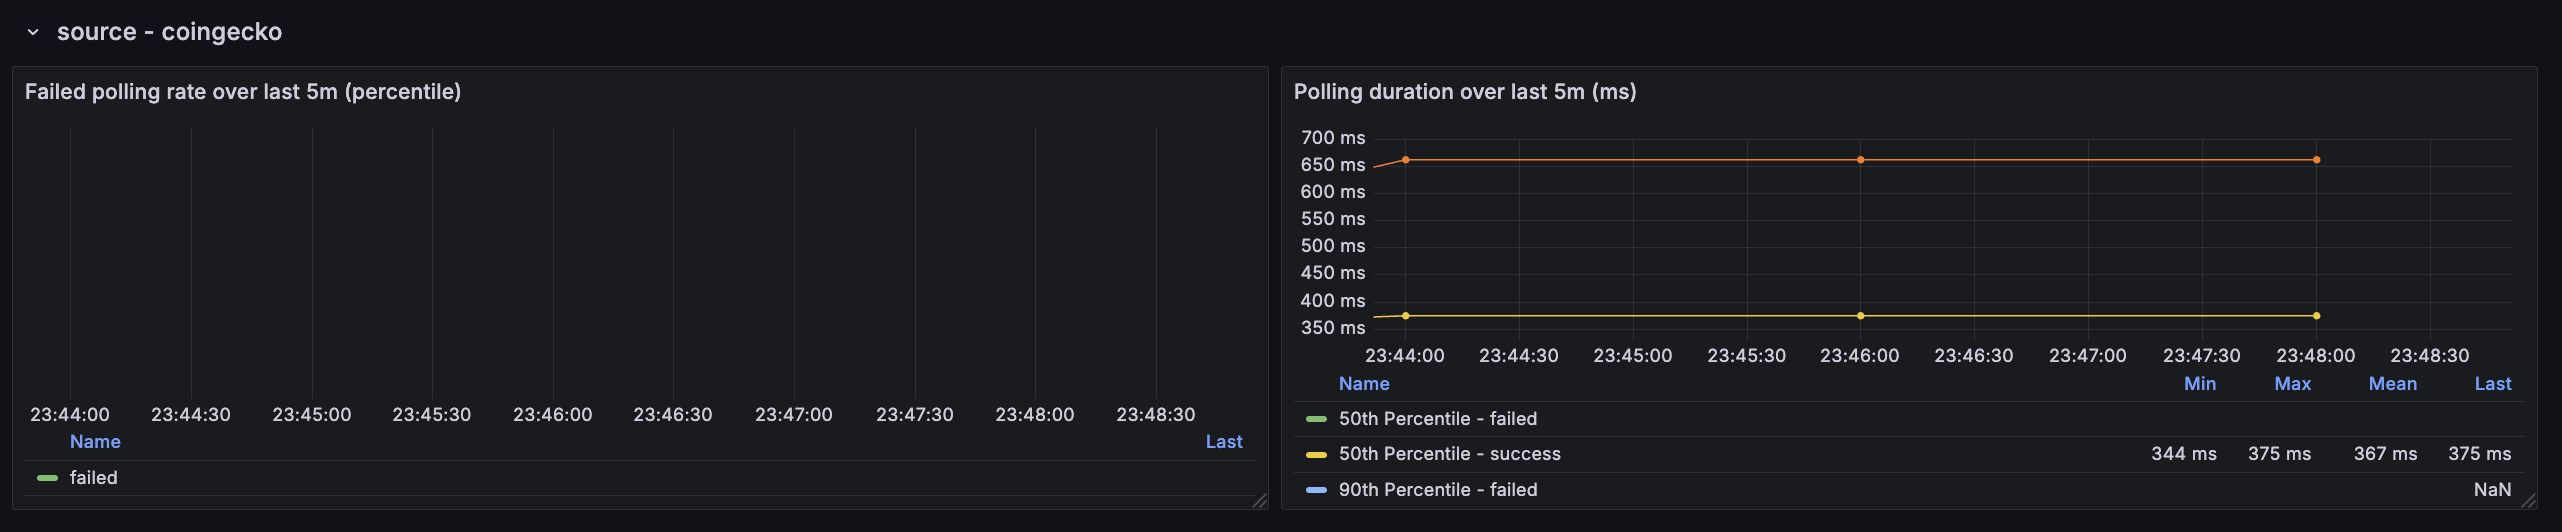
Task: Sort failed polling legend by Last
Action: pyautogui.click(x=1223, y=442)
